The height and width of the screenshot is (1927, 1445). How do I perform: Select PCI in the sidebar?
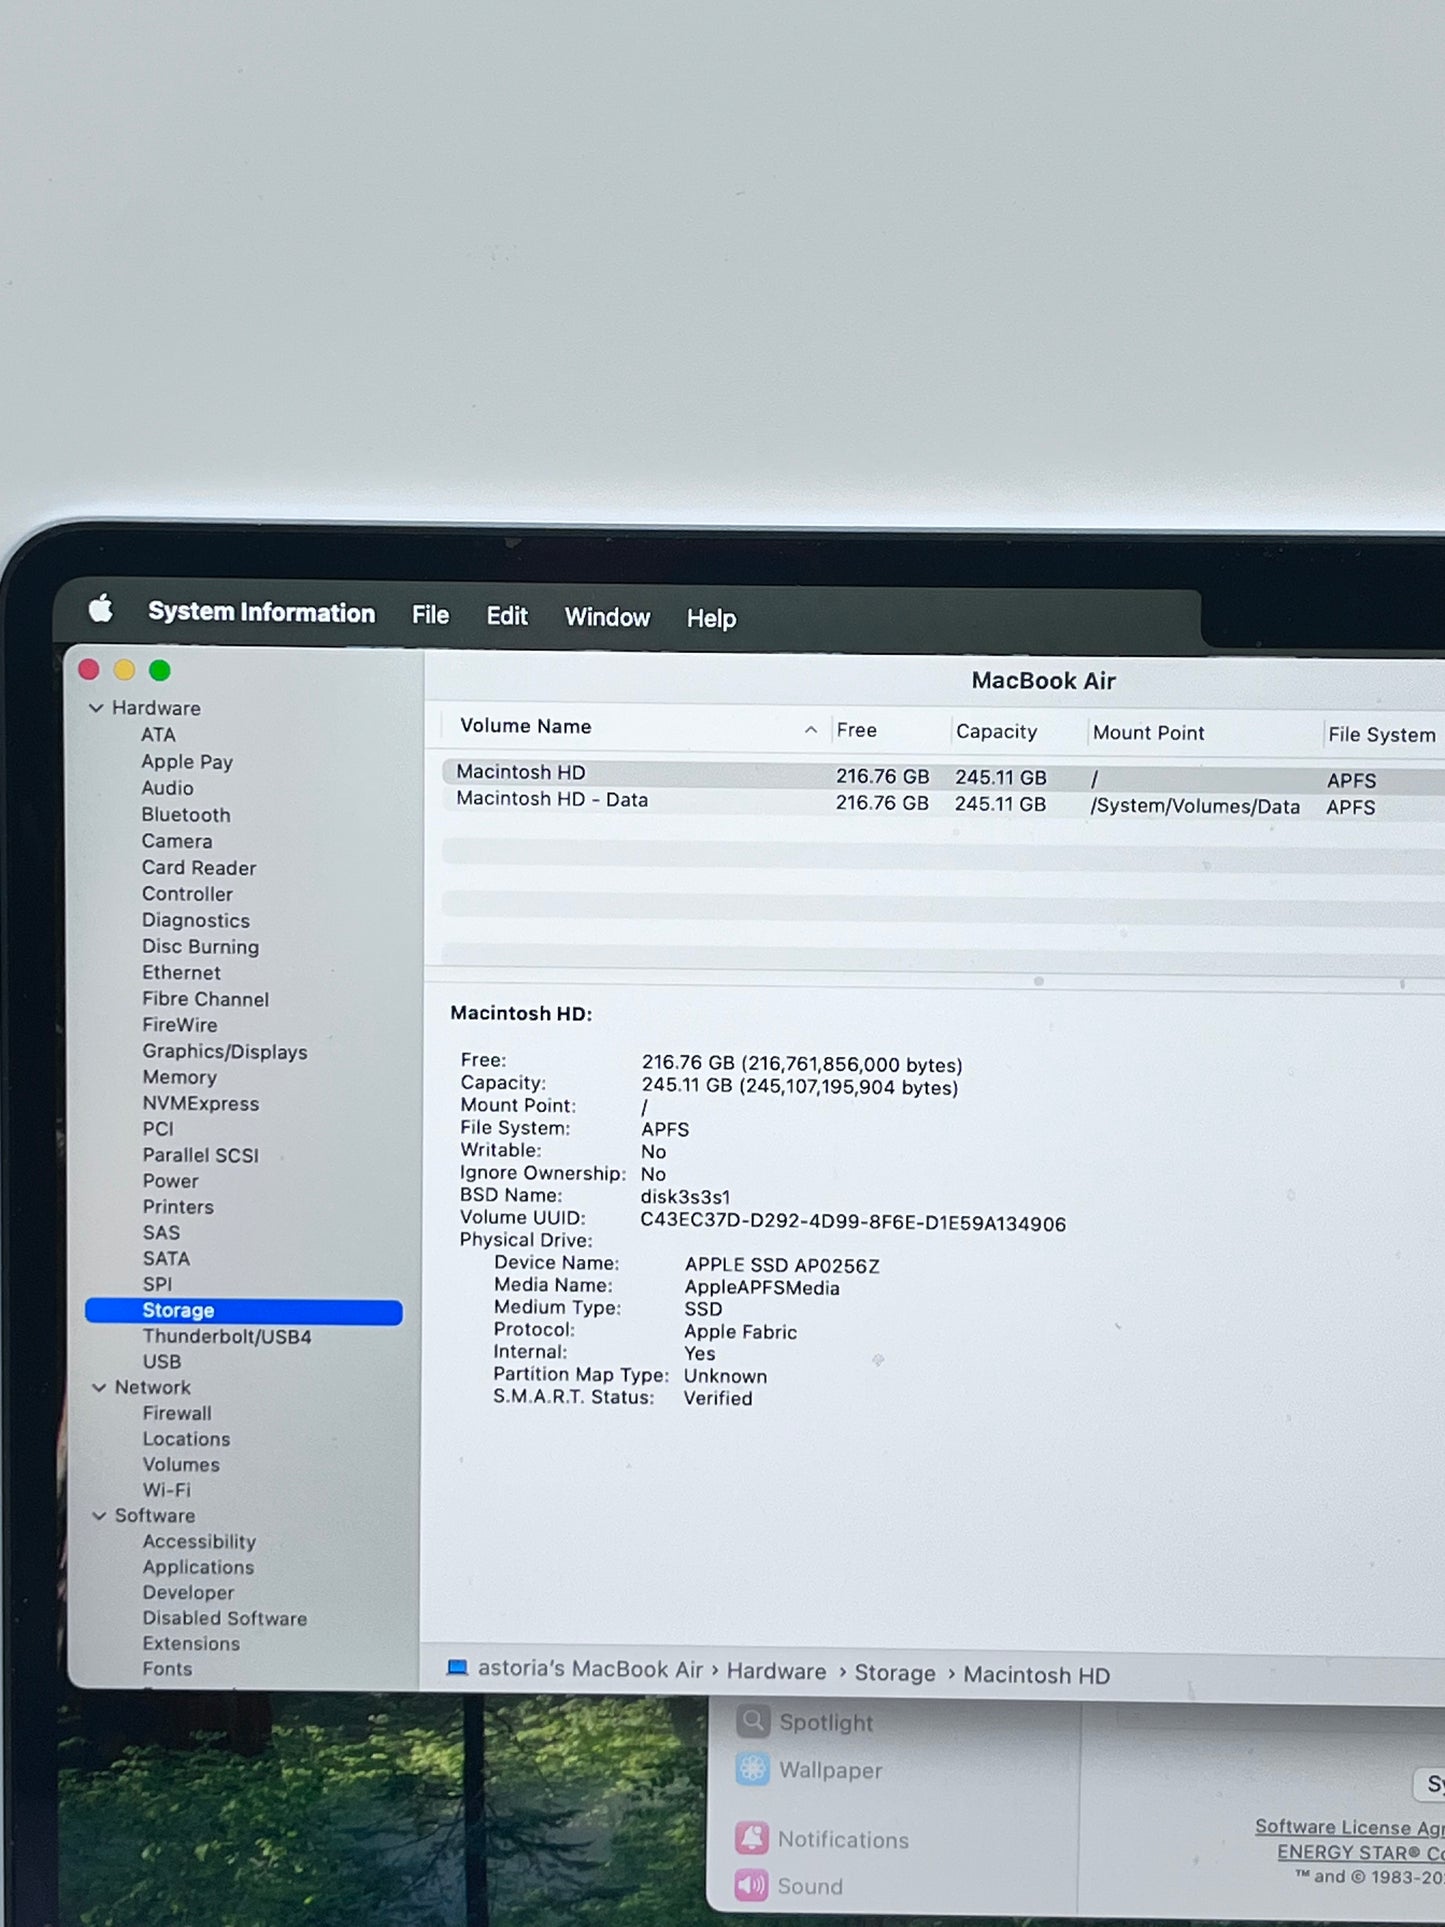(x=158, y=1128)
